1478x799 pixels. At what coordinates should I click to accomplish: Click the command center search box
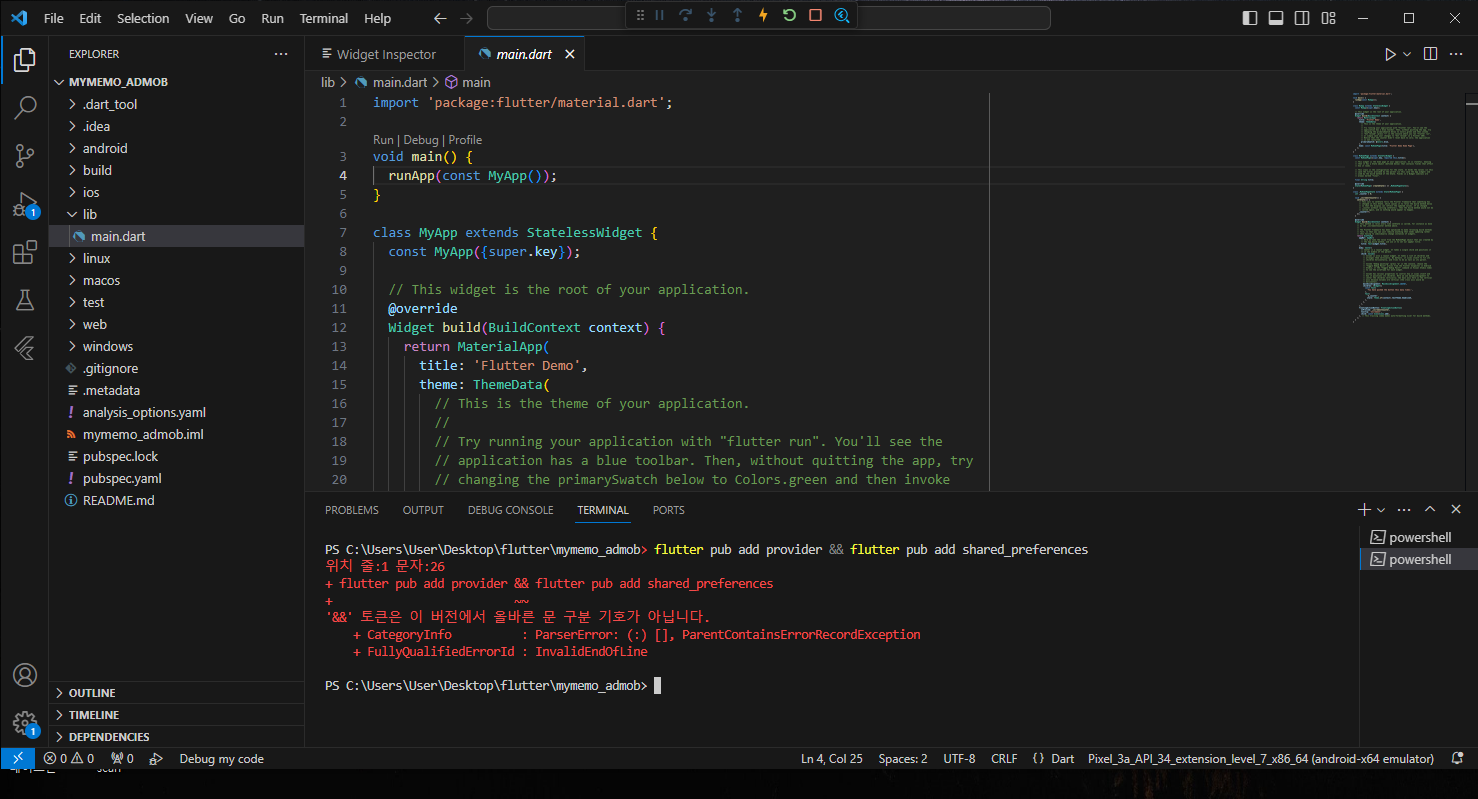[x=768, y=18]
